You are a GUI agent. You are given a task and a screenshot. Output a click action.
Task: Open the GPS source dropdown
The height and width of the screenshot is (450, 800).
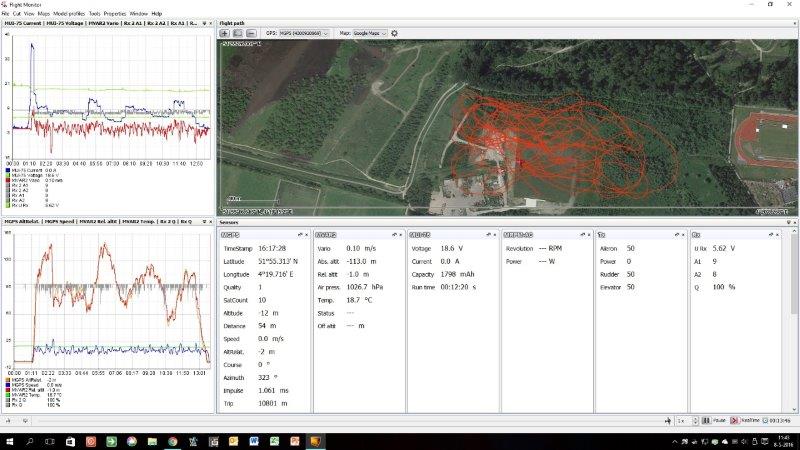(x=304, y=33)
